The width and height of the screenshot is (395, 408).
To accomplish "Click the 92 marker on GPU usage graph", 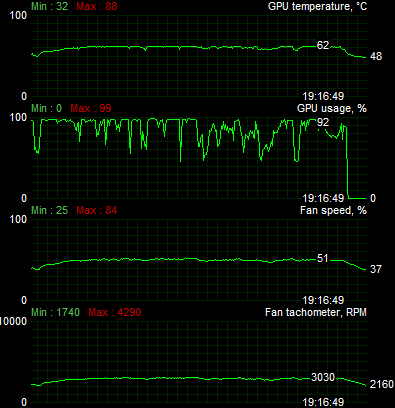I will (323, 122).
